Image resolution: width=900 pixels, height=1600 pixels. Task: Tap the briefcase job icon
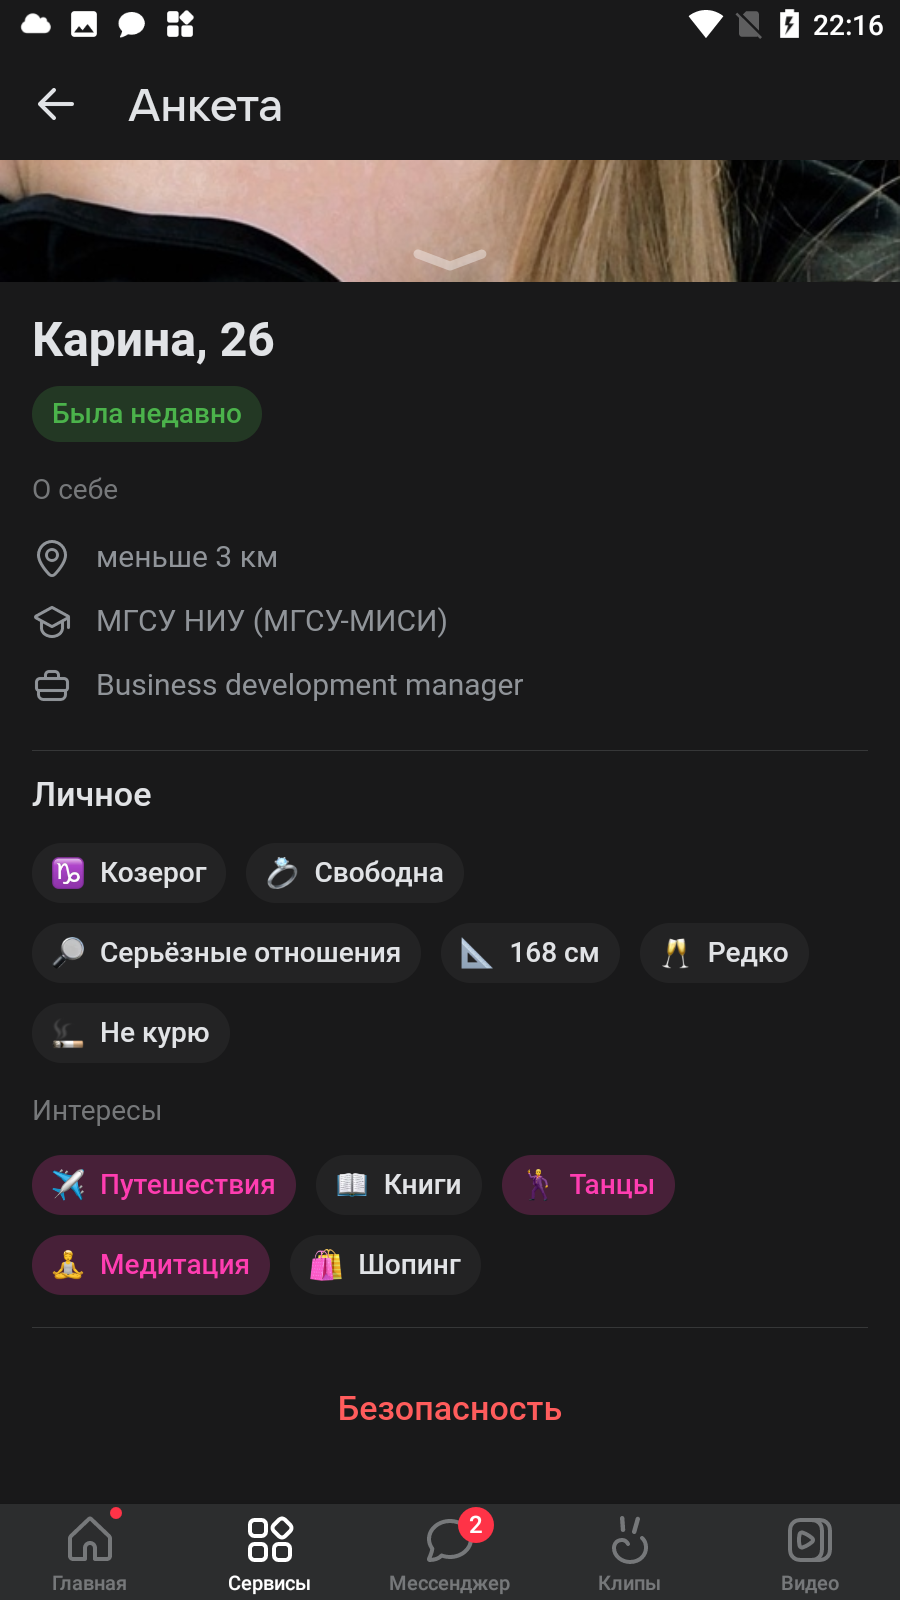pyautogui.click(x=52, y=686)
